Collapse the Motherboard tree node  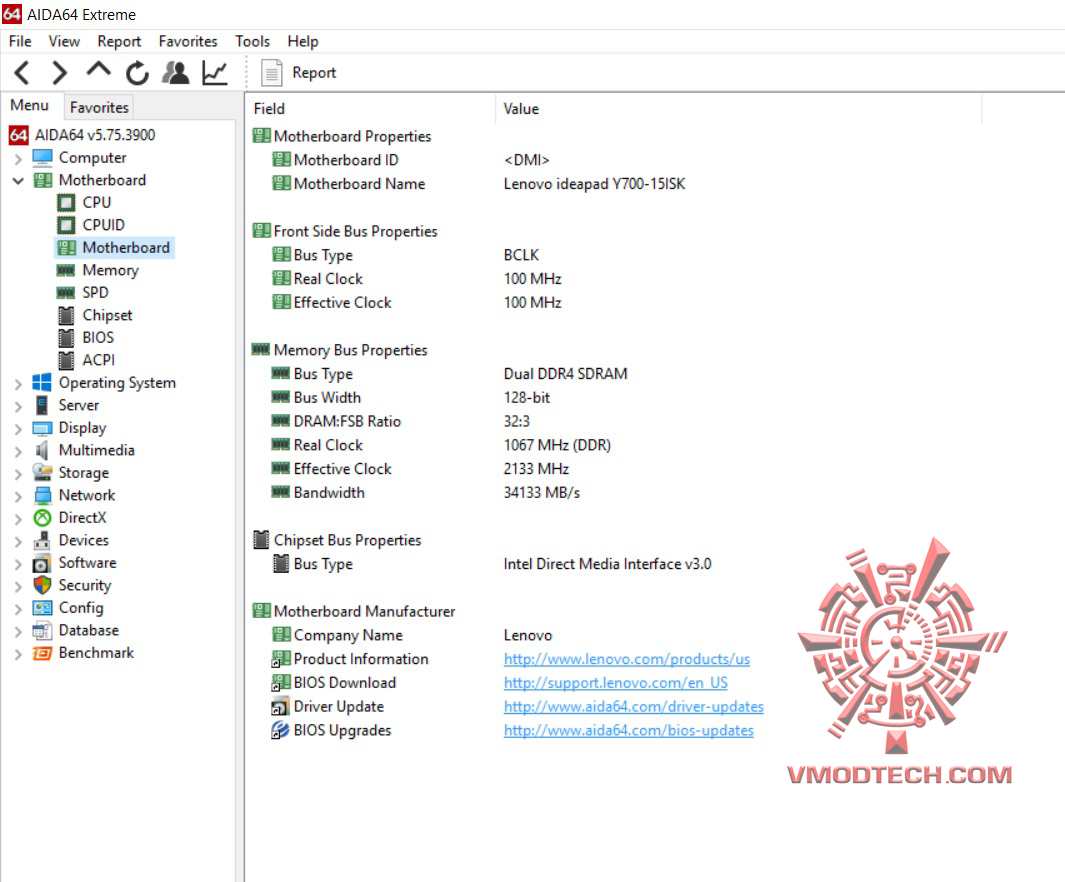pyautogui.click(x=17, y=180)
